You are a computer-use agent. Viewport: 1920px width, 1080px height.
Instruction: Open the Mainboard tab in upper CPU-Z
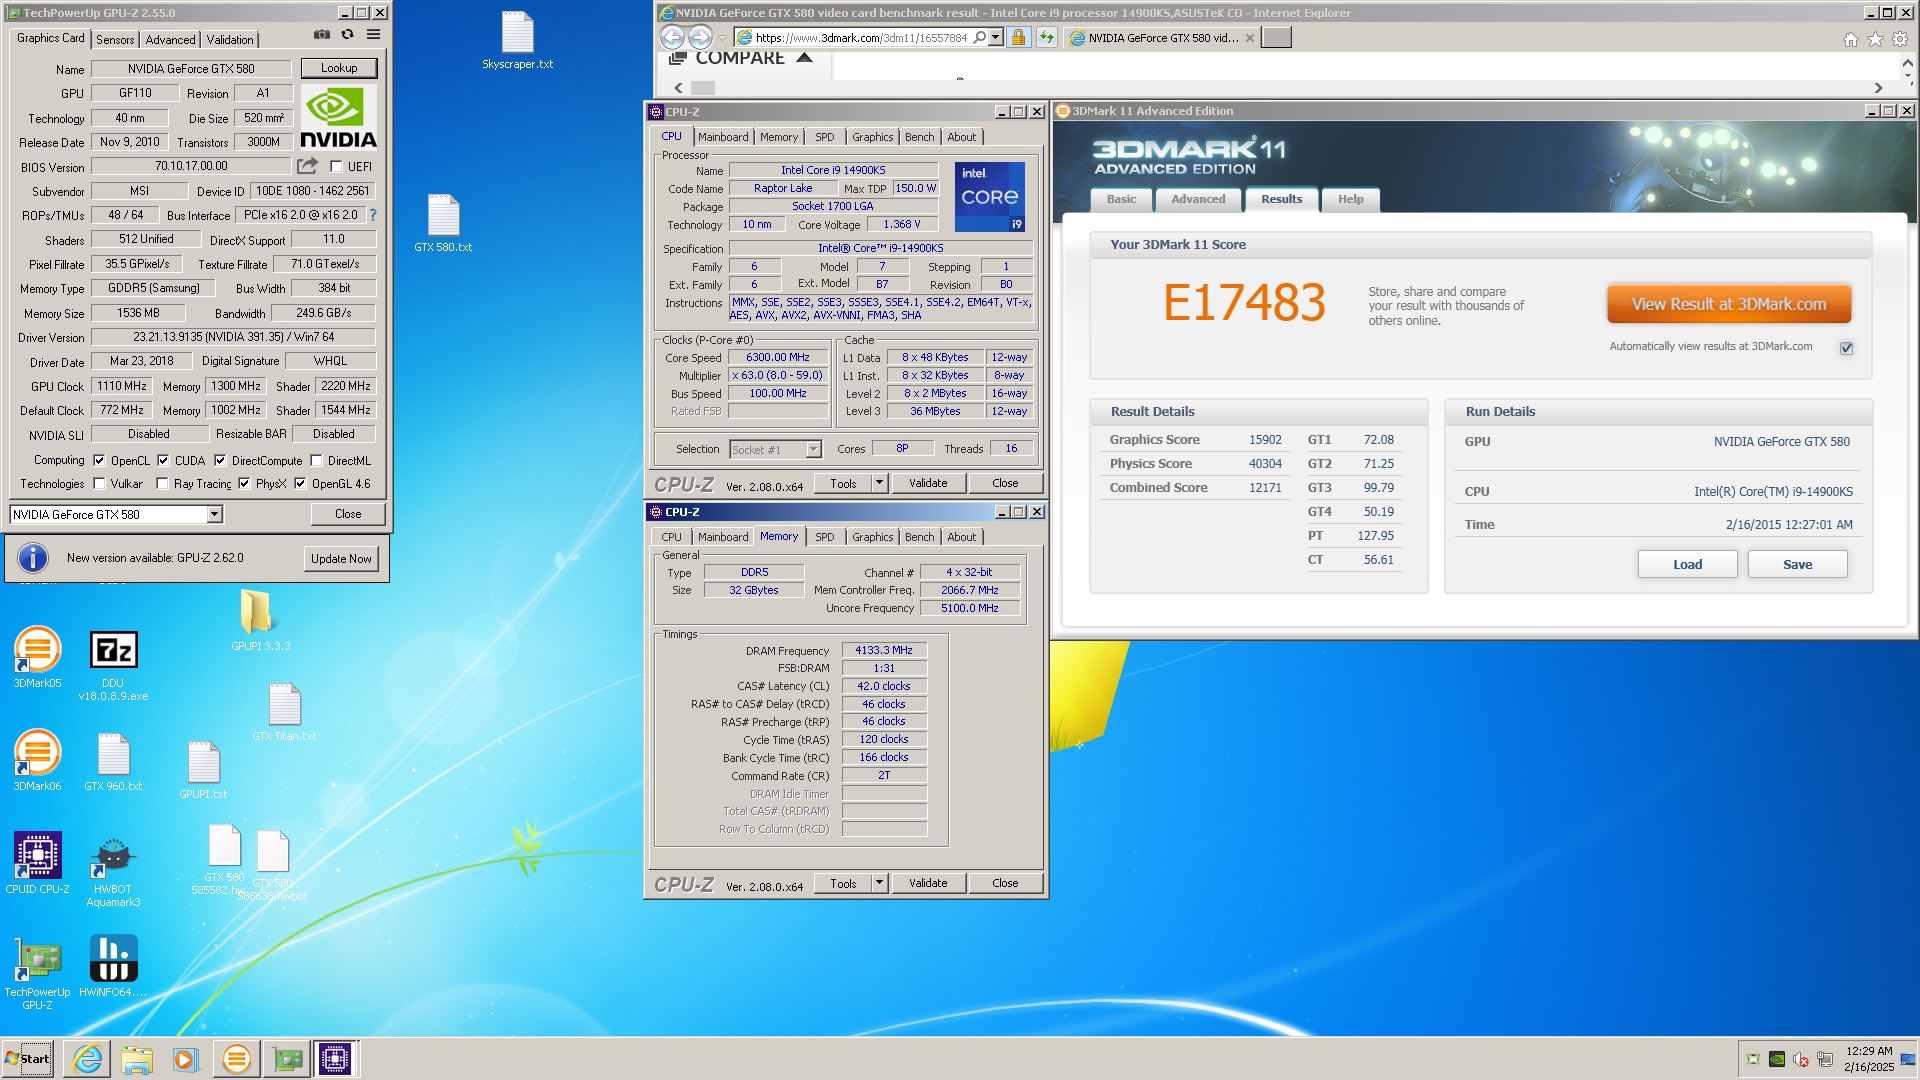coord(722,137)
